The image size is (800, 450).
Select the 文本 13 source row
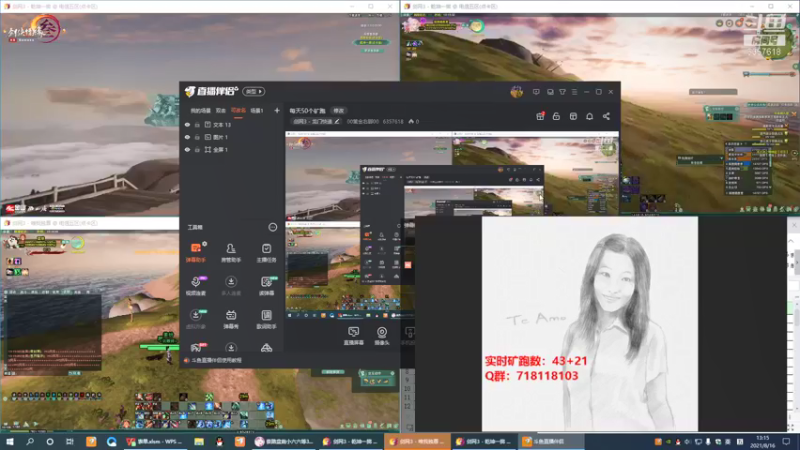pos(232,124)
